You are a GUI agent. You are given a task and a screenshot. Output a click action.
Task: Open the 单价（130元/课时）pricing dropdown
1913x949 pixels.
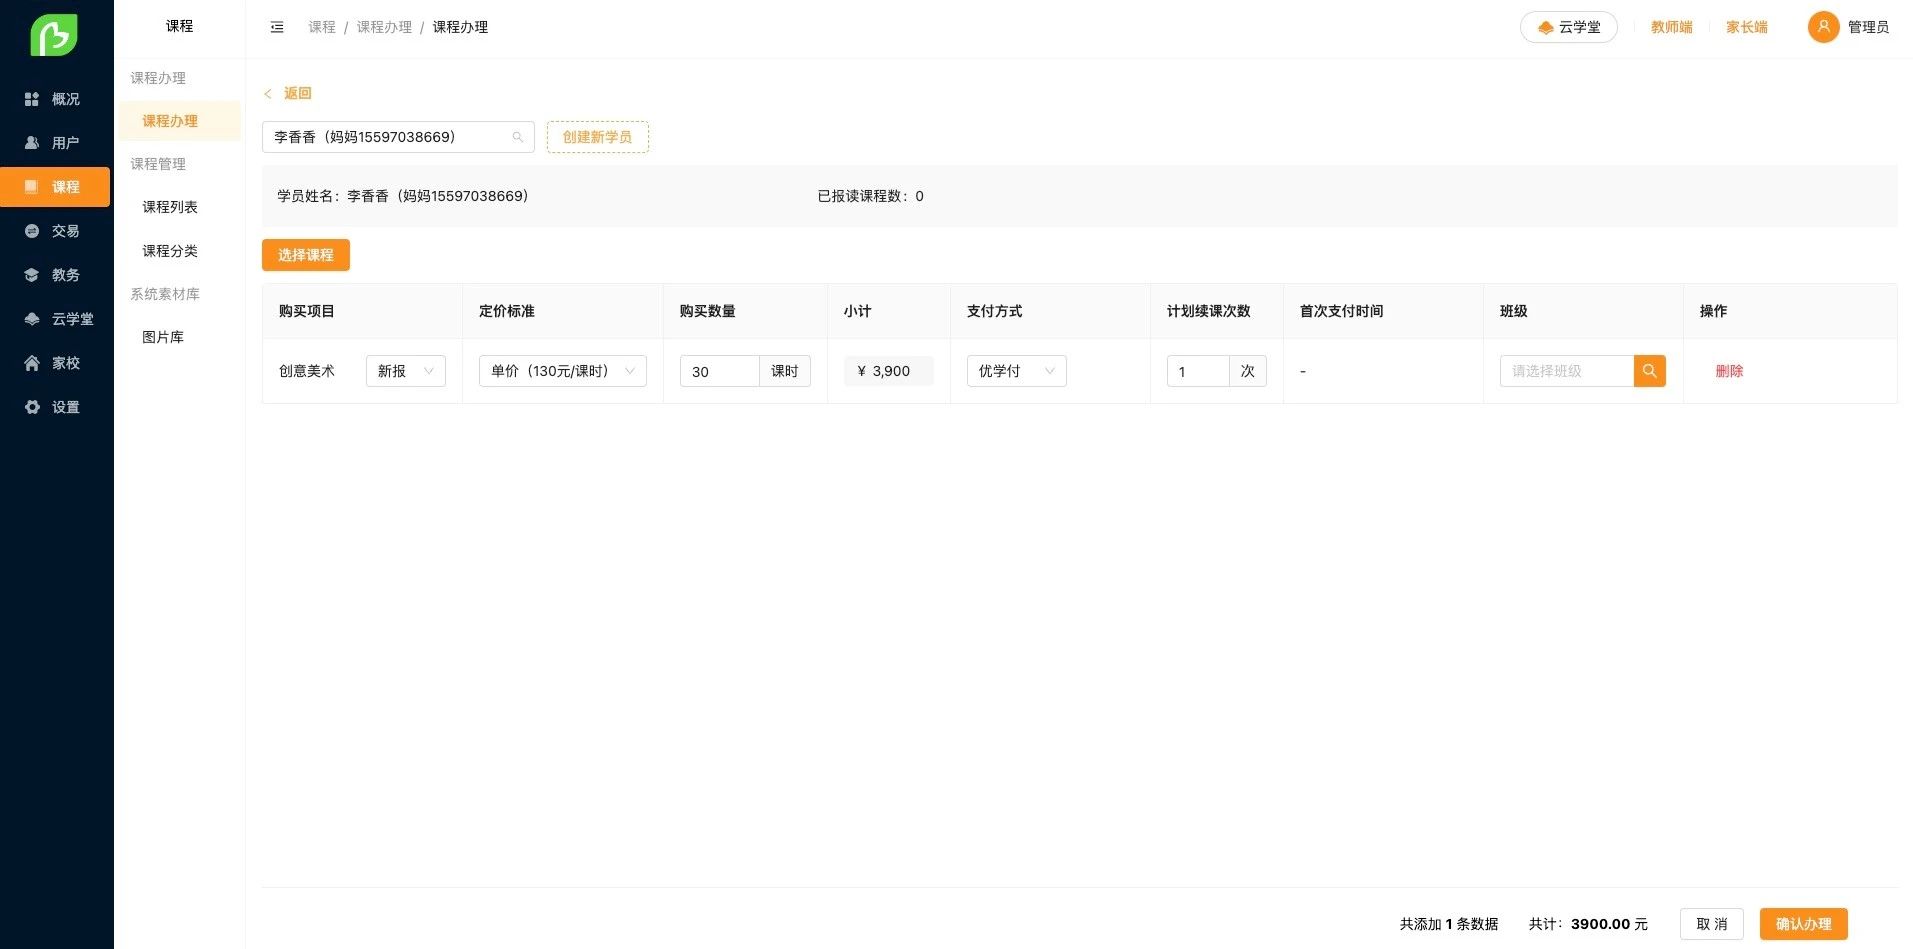pos(561,371)
